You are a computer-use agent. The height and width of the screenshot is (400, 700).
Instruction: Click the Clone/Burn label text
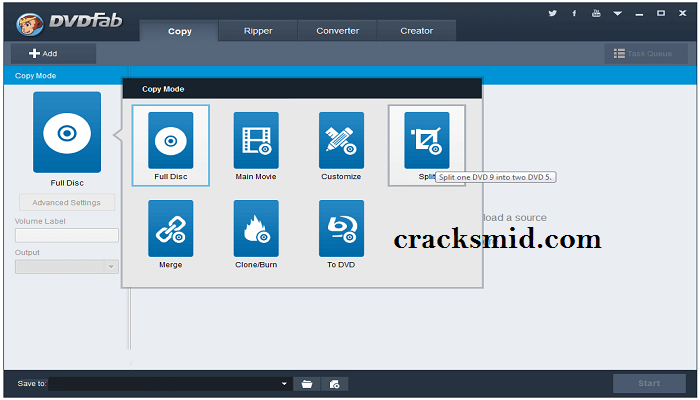pyautogui.click(x=256, y=265)
